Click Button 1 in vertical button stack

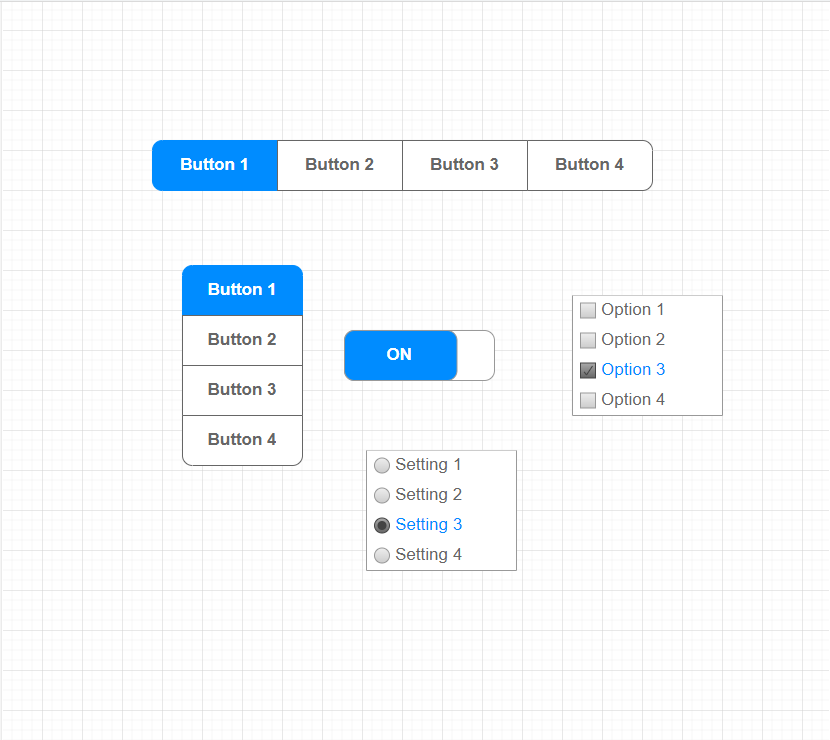click(242, 290)
